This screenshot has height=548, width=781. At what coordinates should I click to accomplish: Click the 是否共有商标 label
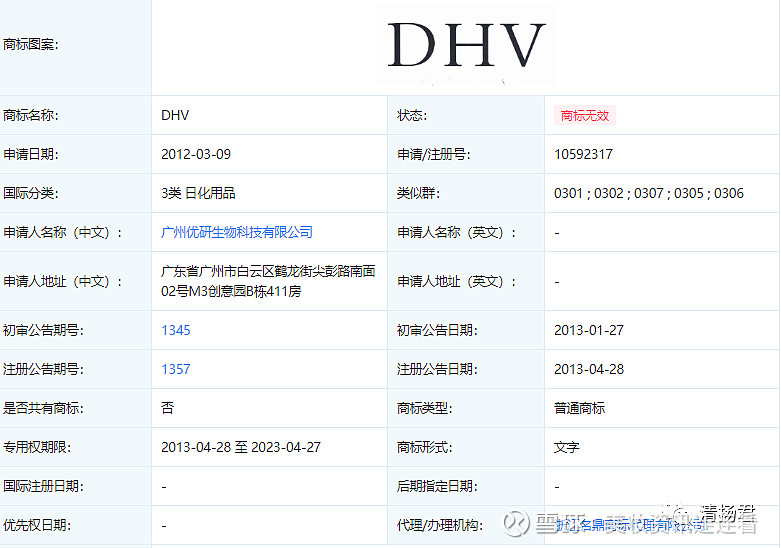click(43, 409)
